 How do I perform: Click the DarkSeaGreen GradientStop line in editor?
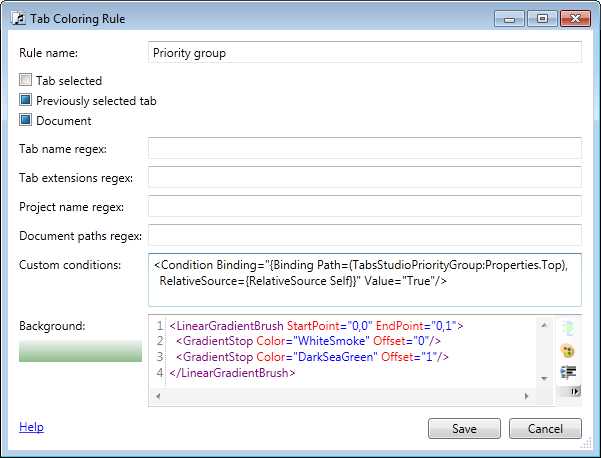click(x=312, y=357)
